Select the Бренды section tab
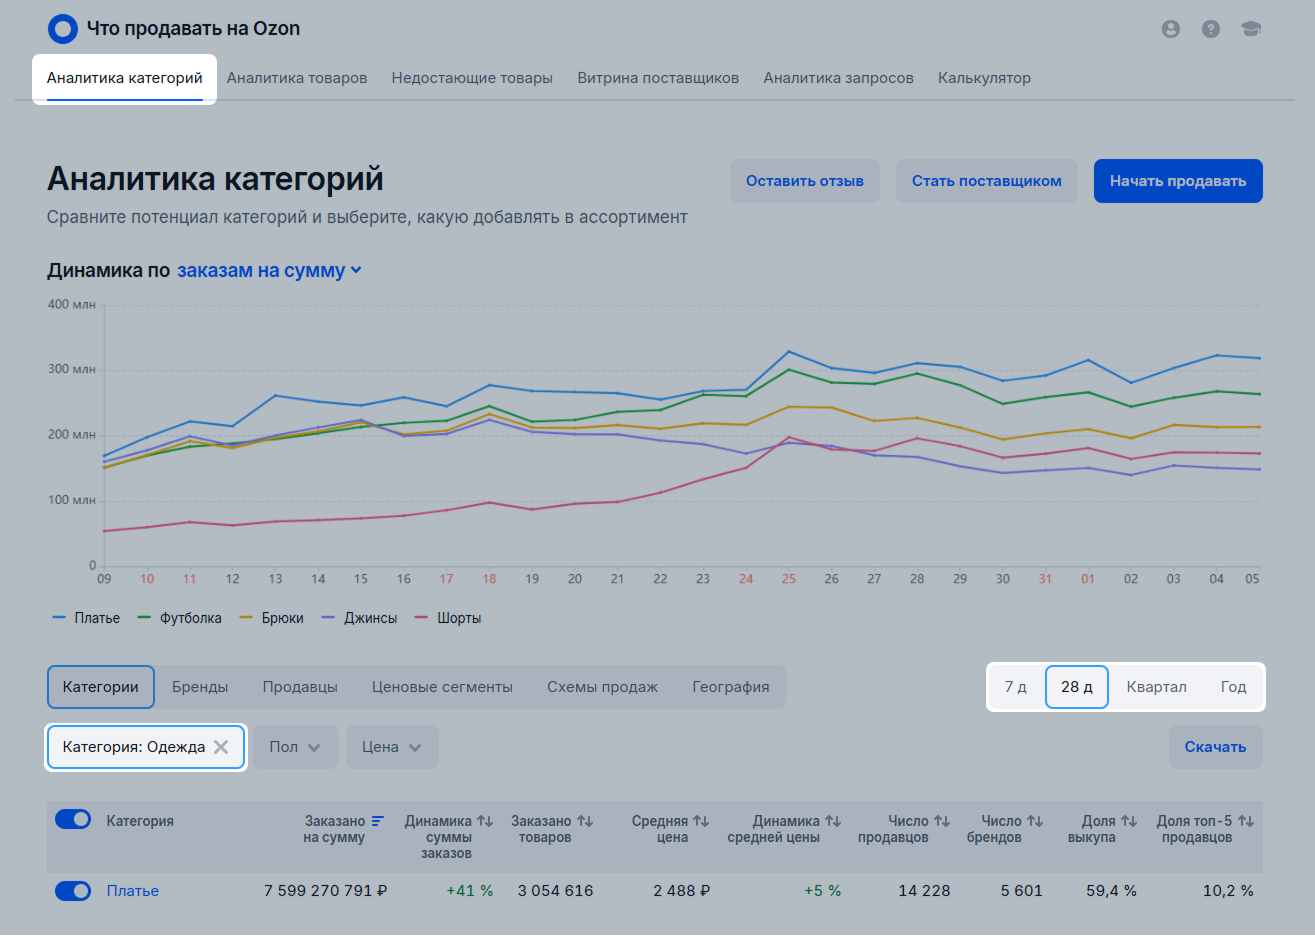Viewport: 1315px width, 936px height. point(200,687)
